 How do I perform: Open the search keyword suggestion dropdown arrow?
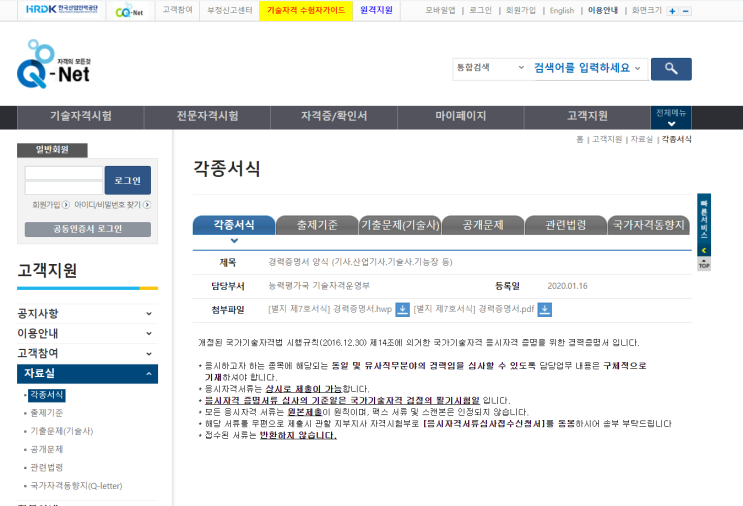(637, 68)
